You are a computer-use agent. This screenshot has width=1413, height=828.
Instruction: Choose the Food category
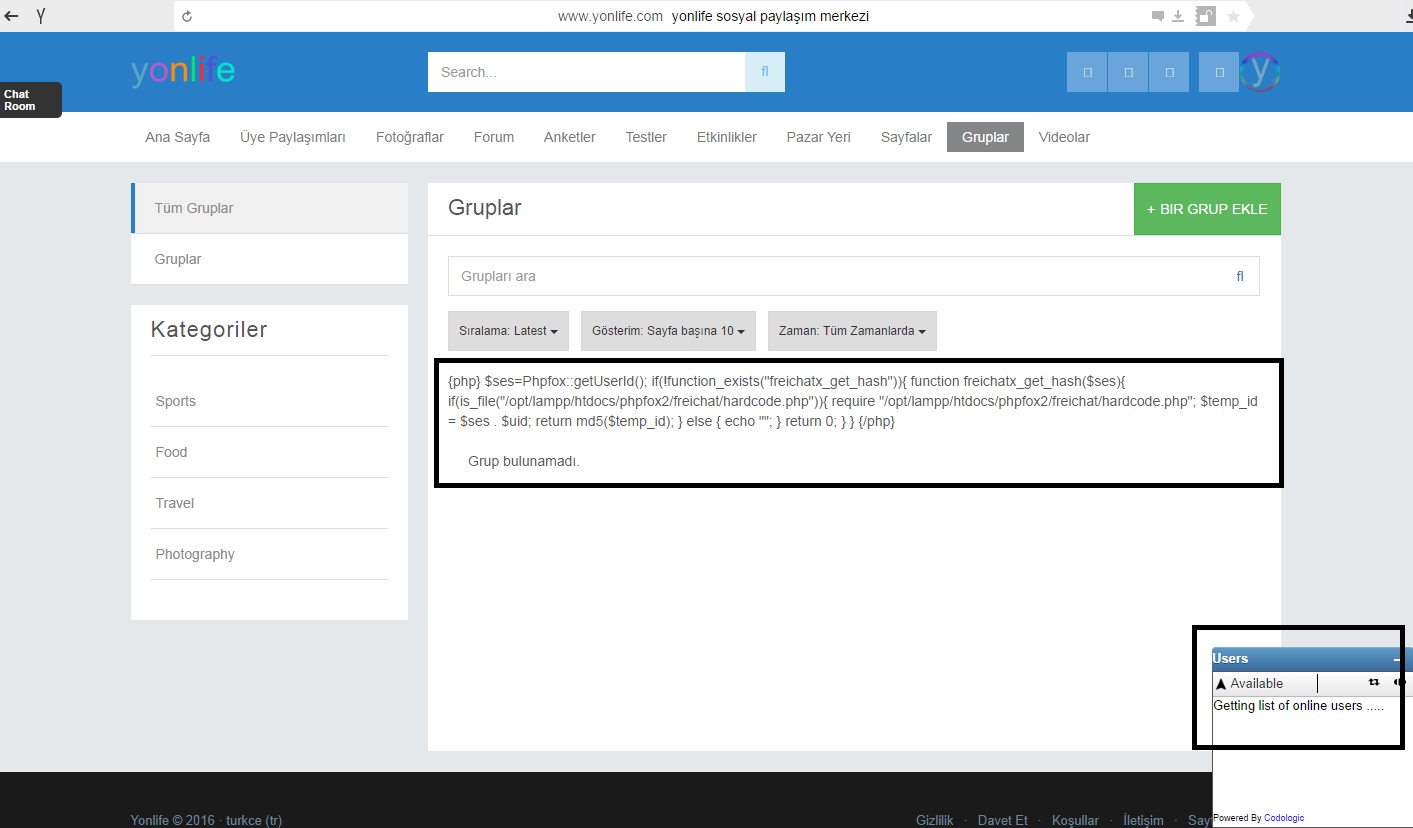tap(171, 452)
